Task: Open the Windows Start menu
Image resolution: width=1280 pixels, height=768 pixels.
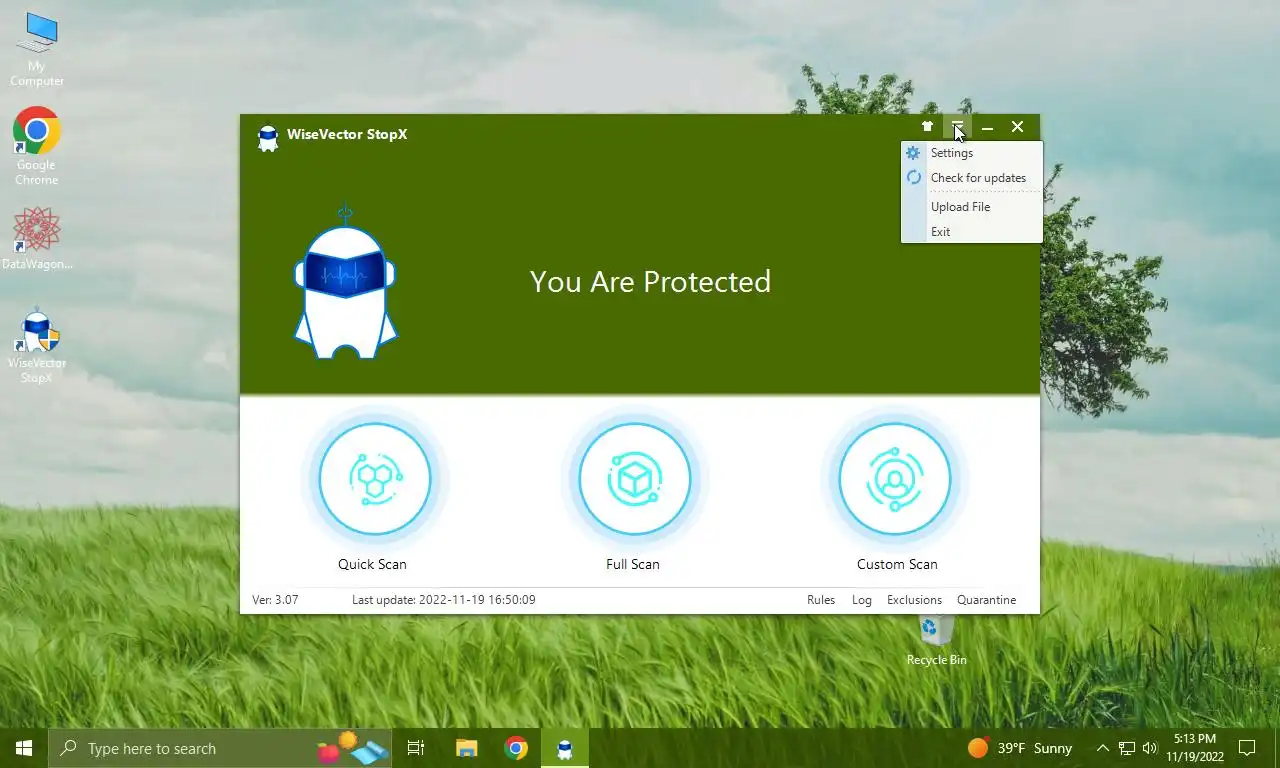Action: click(24, 748)
